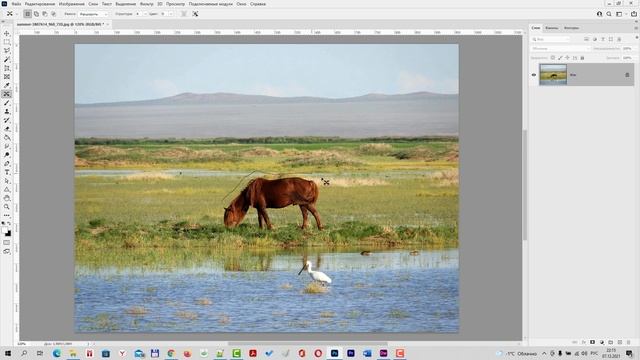Open the Редактирование menu

(40, 4)
